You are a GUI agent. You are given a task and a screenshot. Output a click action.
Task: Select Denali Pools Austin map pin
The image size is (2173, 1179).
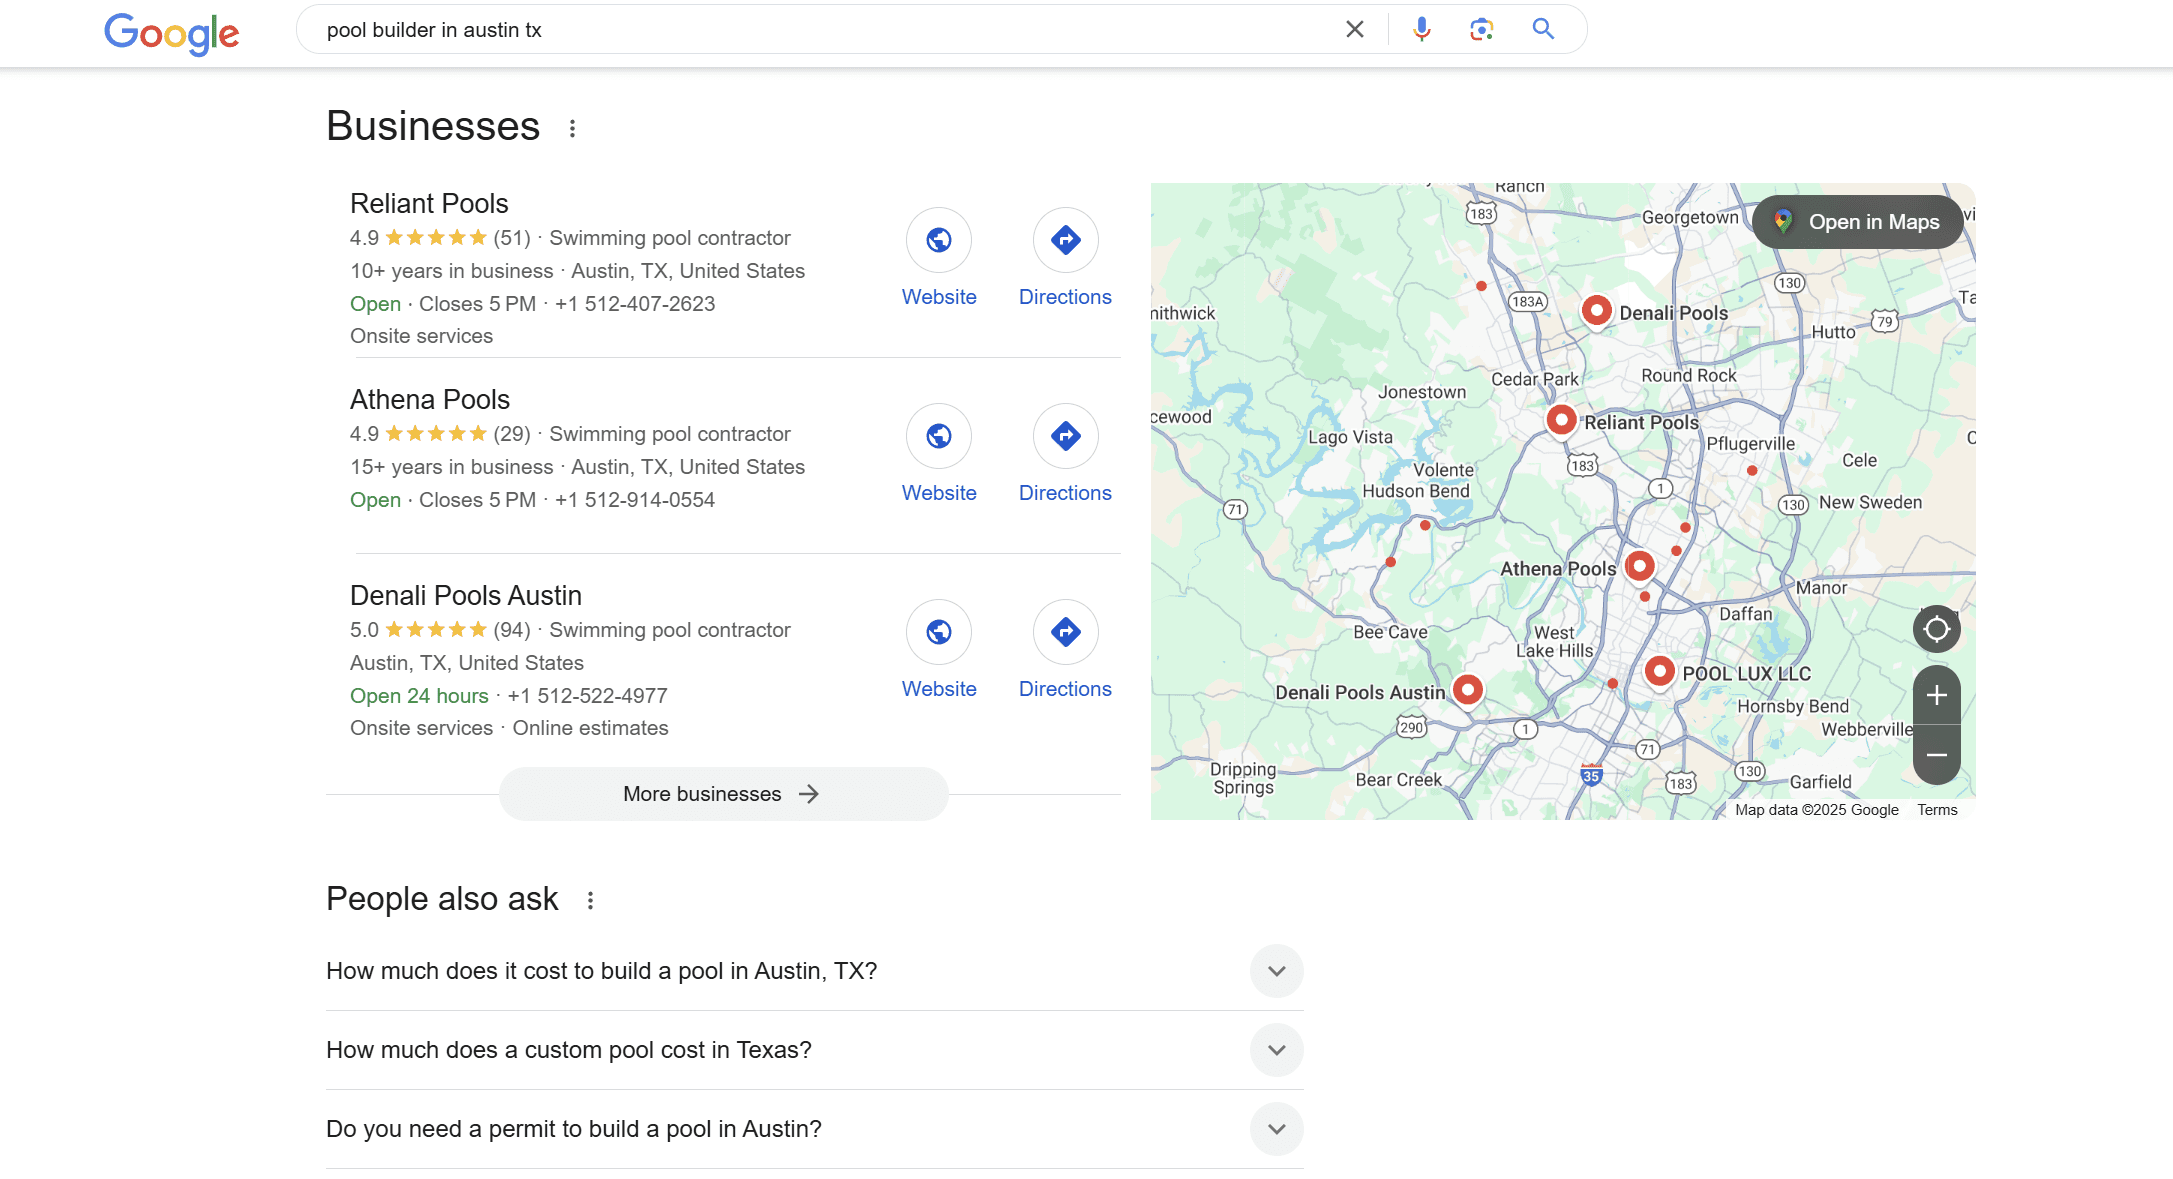[x=1468, y=690]
